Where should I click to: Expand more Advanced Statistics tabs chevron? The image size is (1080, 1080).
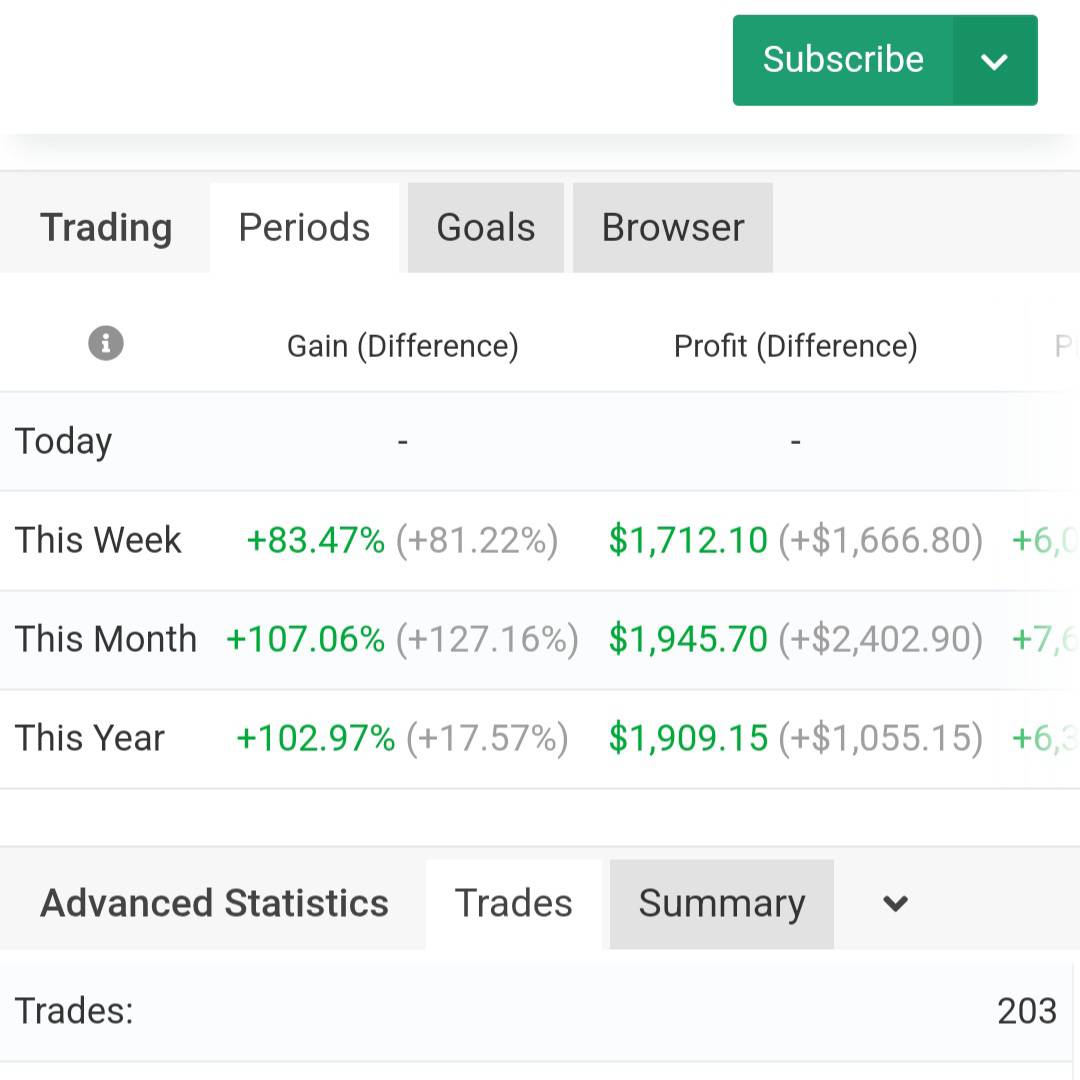point(895,904)
